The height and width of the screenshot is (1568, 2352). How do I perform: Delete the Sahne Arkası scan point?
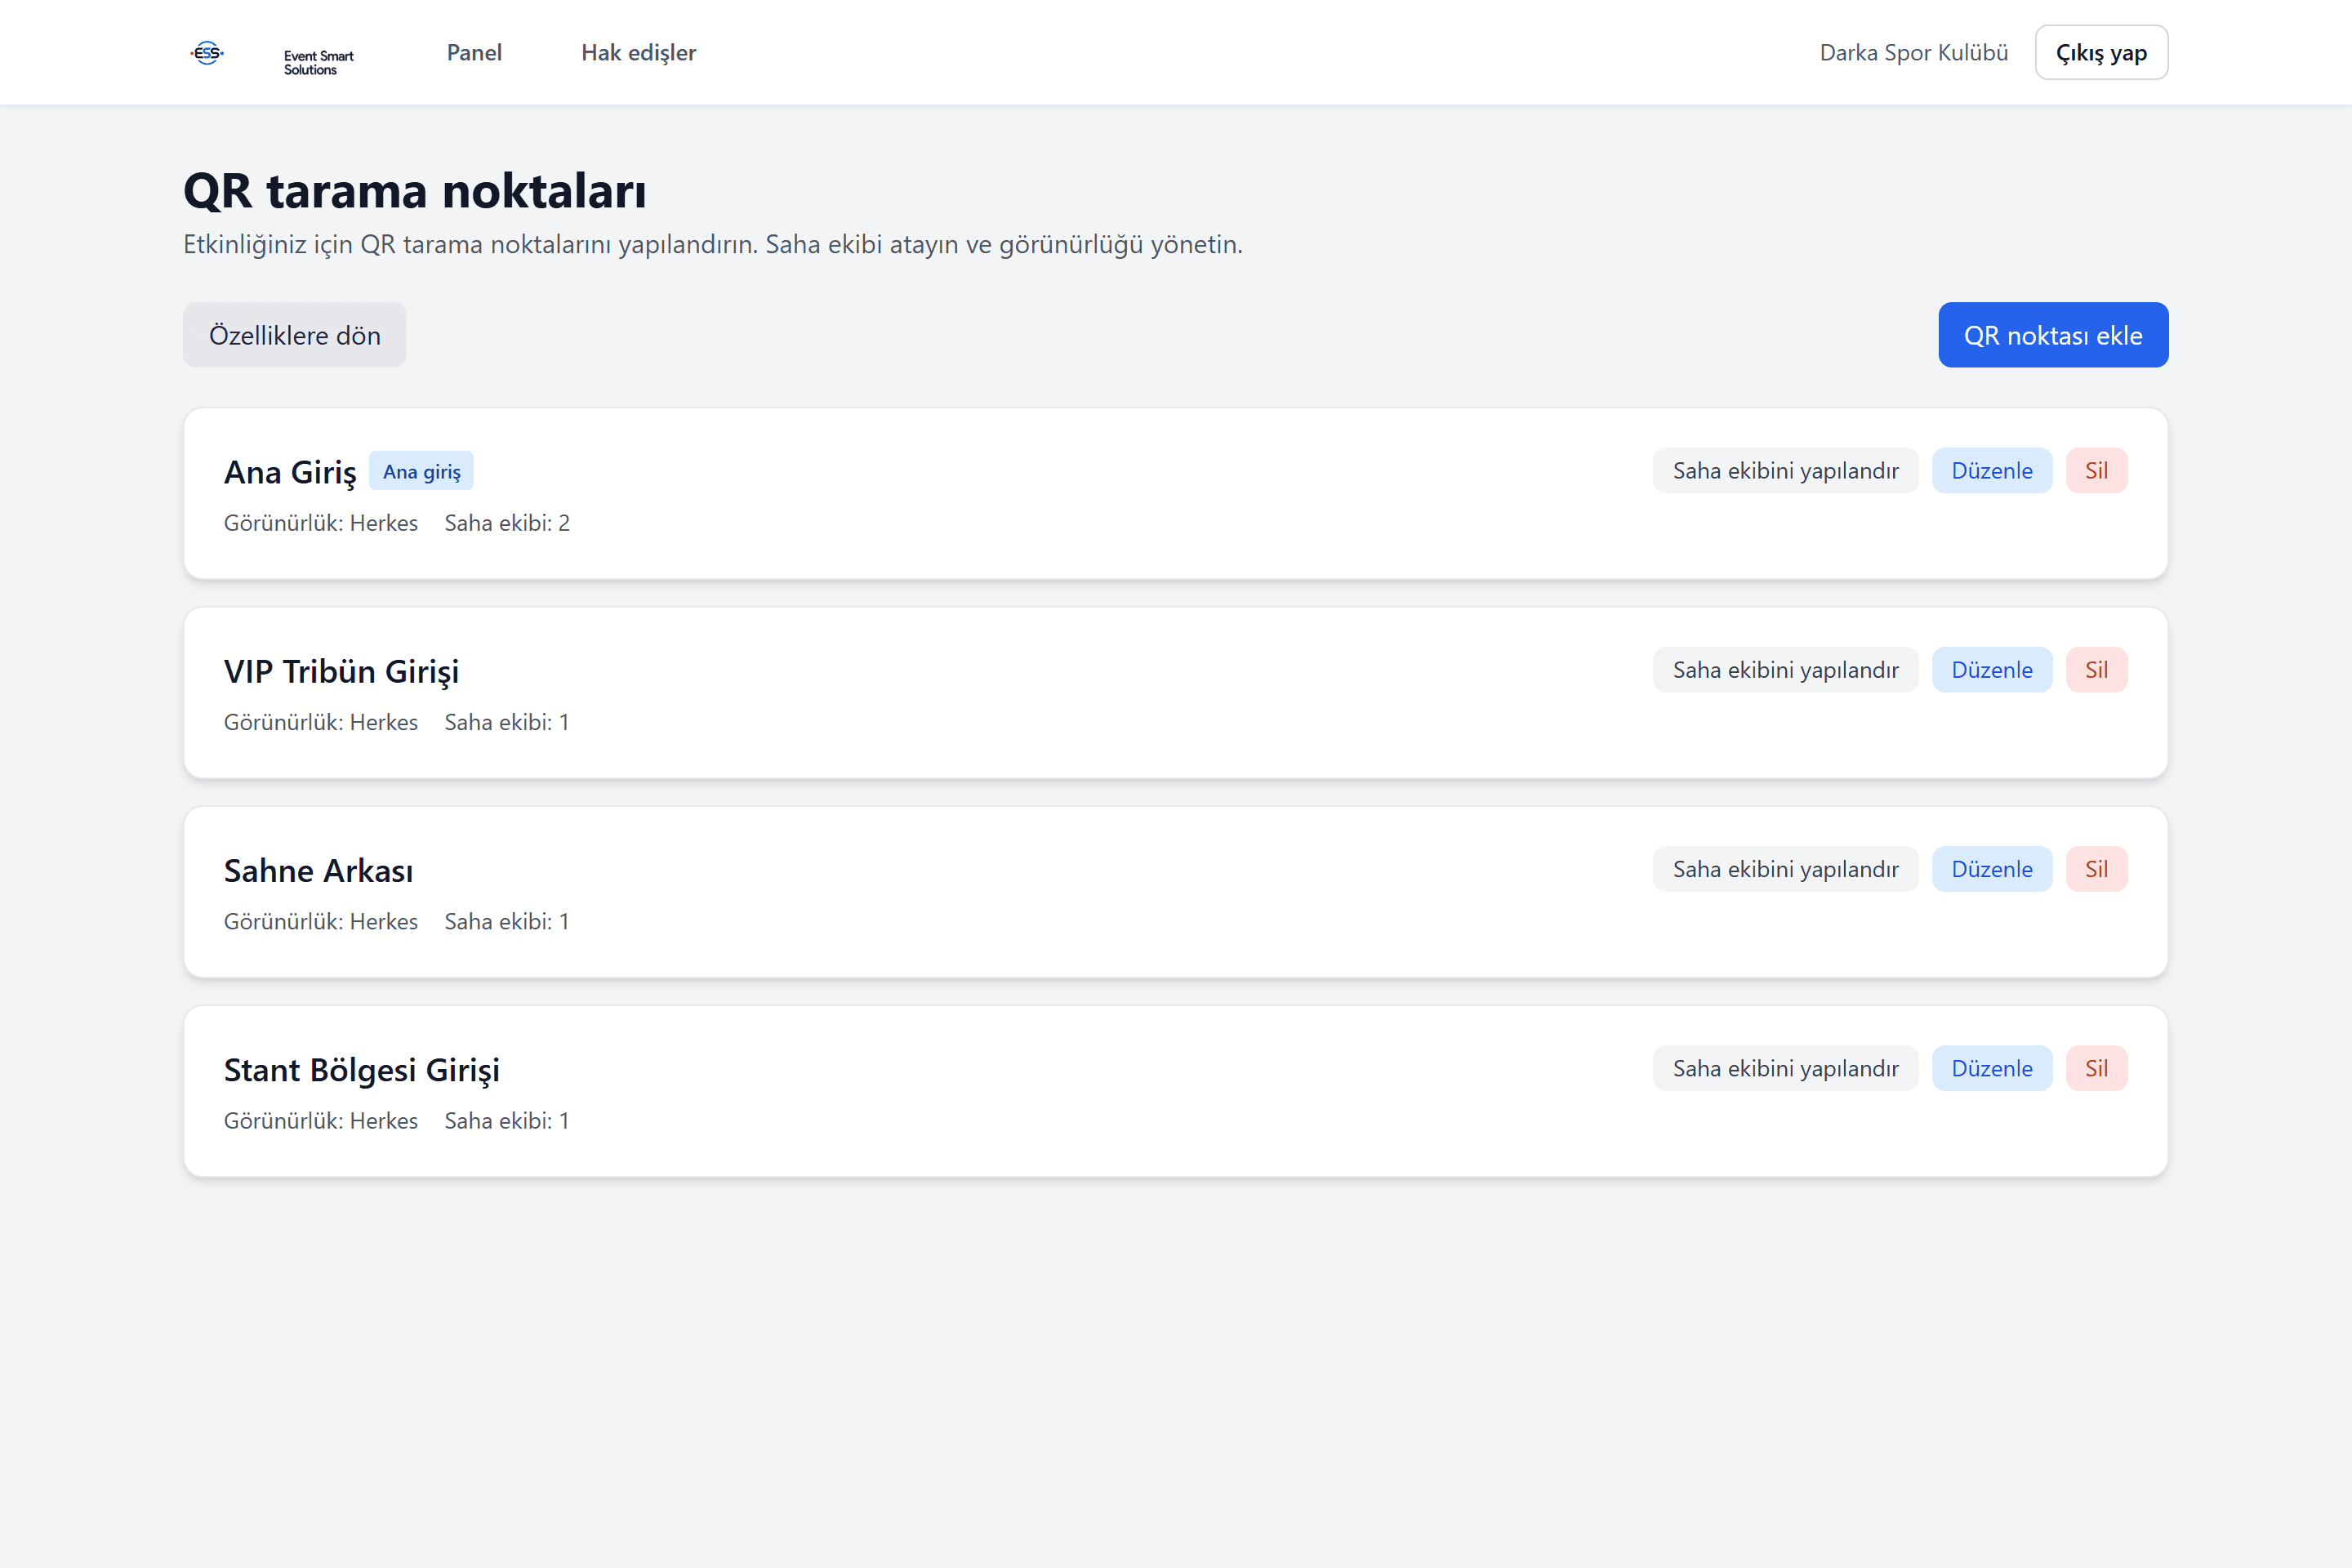click(2096, 868)
